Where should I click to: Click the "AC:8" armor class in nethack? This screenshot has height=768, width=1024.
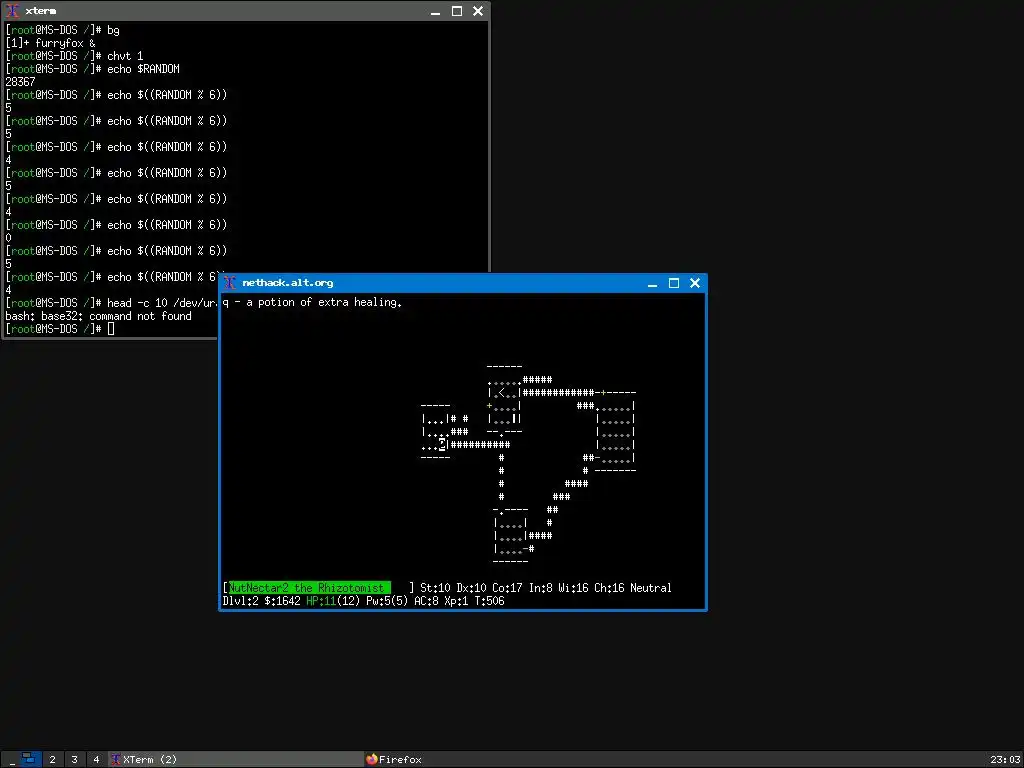tap(426, 601)
